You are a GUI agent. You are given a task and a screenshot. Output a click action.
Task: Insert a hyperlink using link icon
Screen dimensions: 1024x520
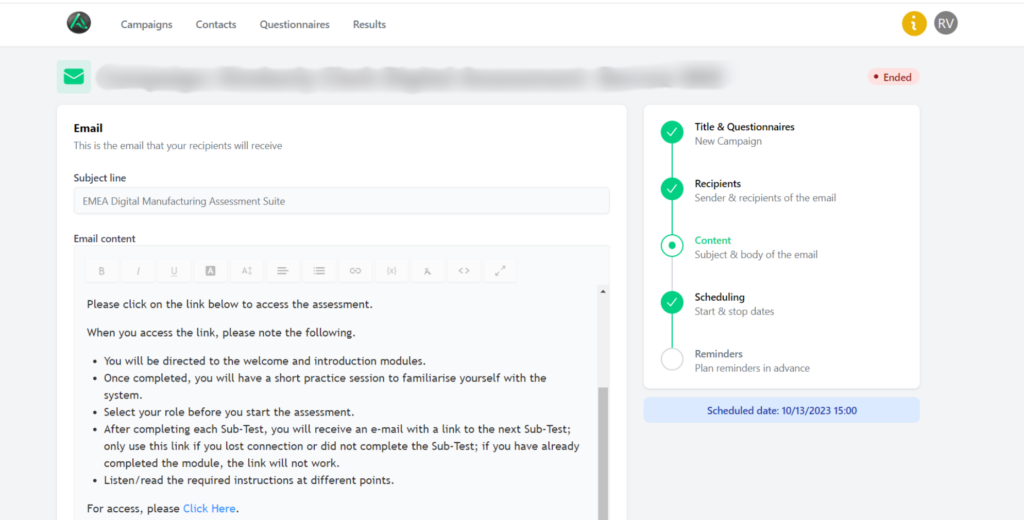click(x=355, y=270)
